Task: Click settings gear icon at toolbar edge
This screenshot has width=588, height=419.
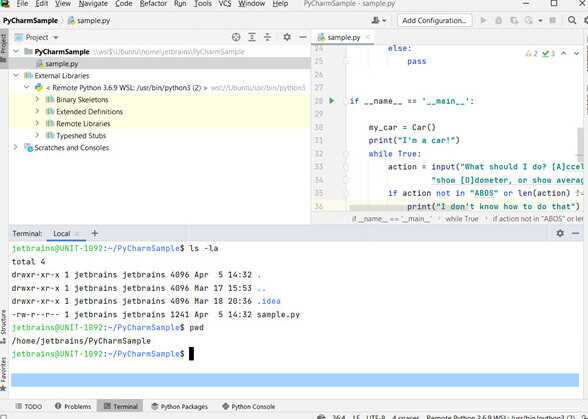Action: pos(586,20)
